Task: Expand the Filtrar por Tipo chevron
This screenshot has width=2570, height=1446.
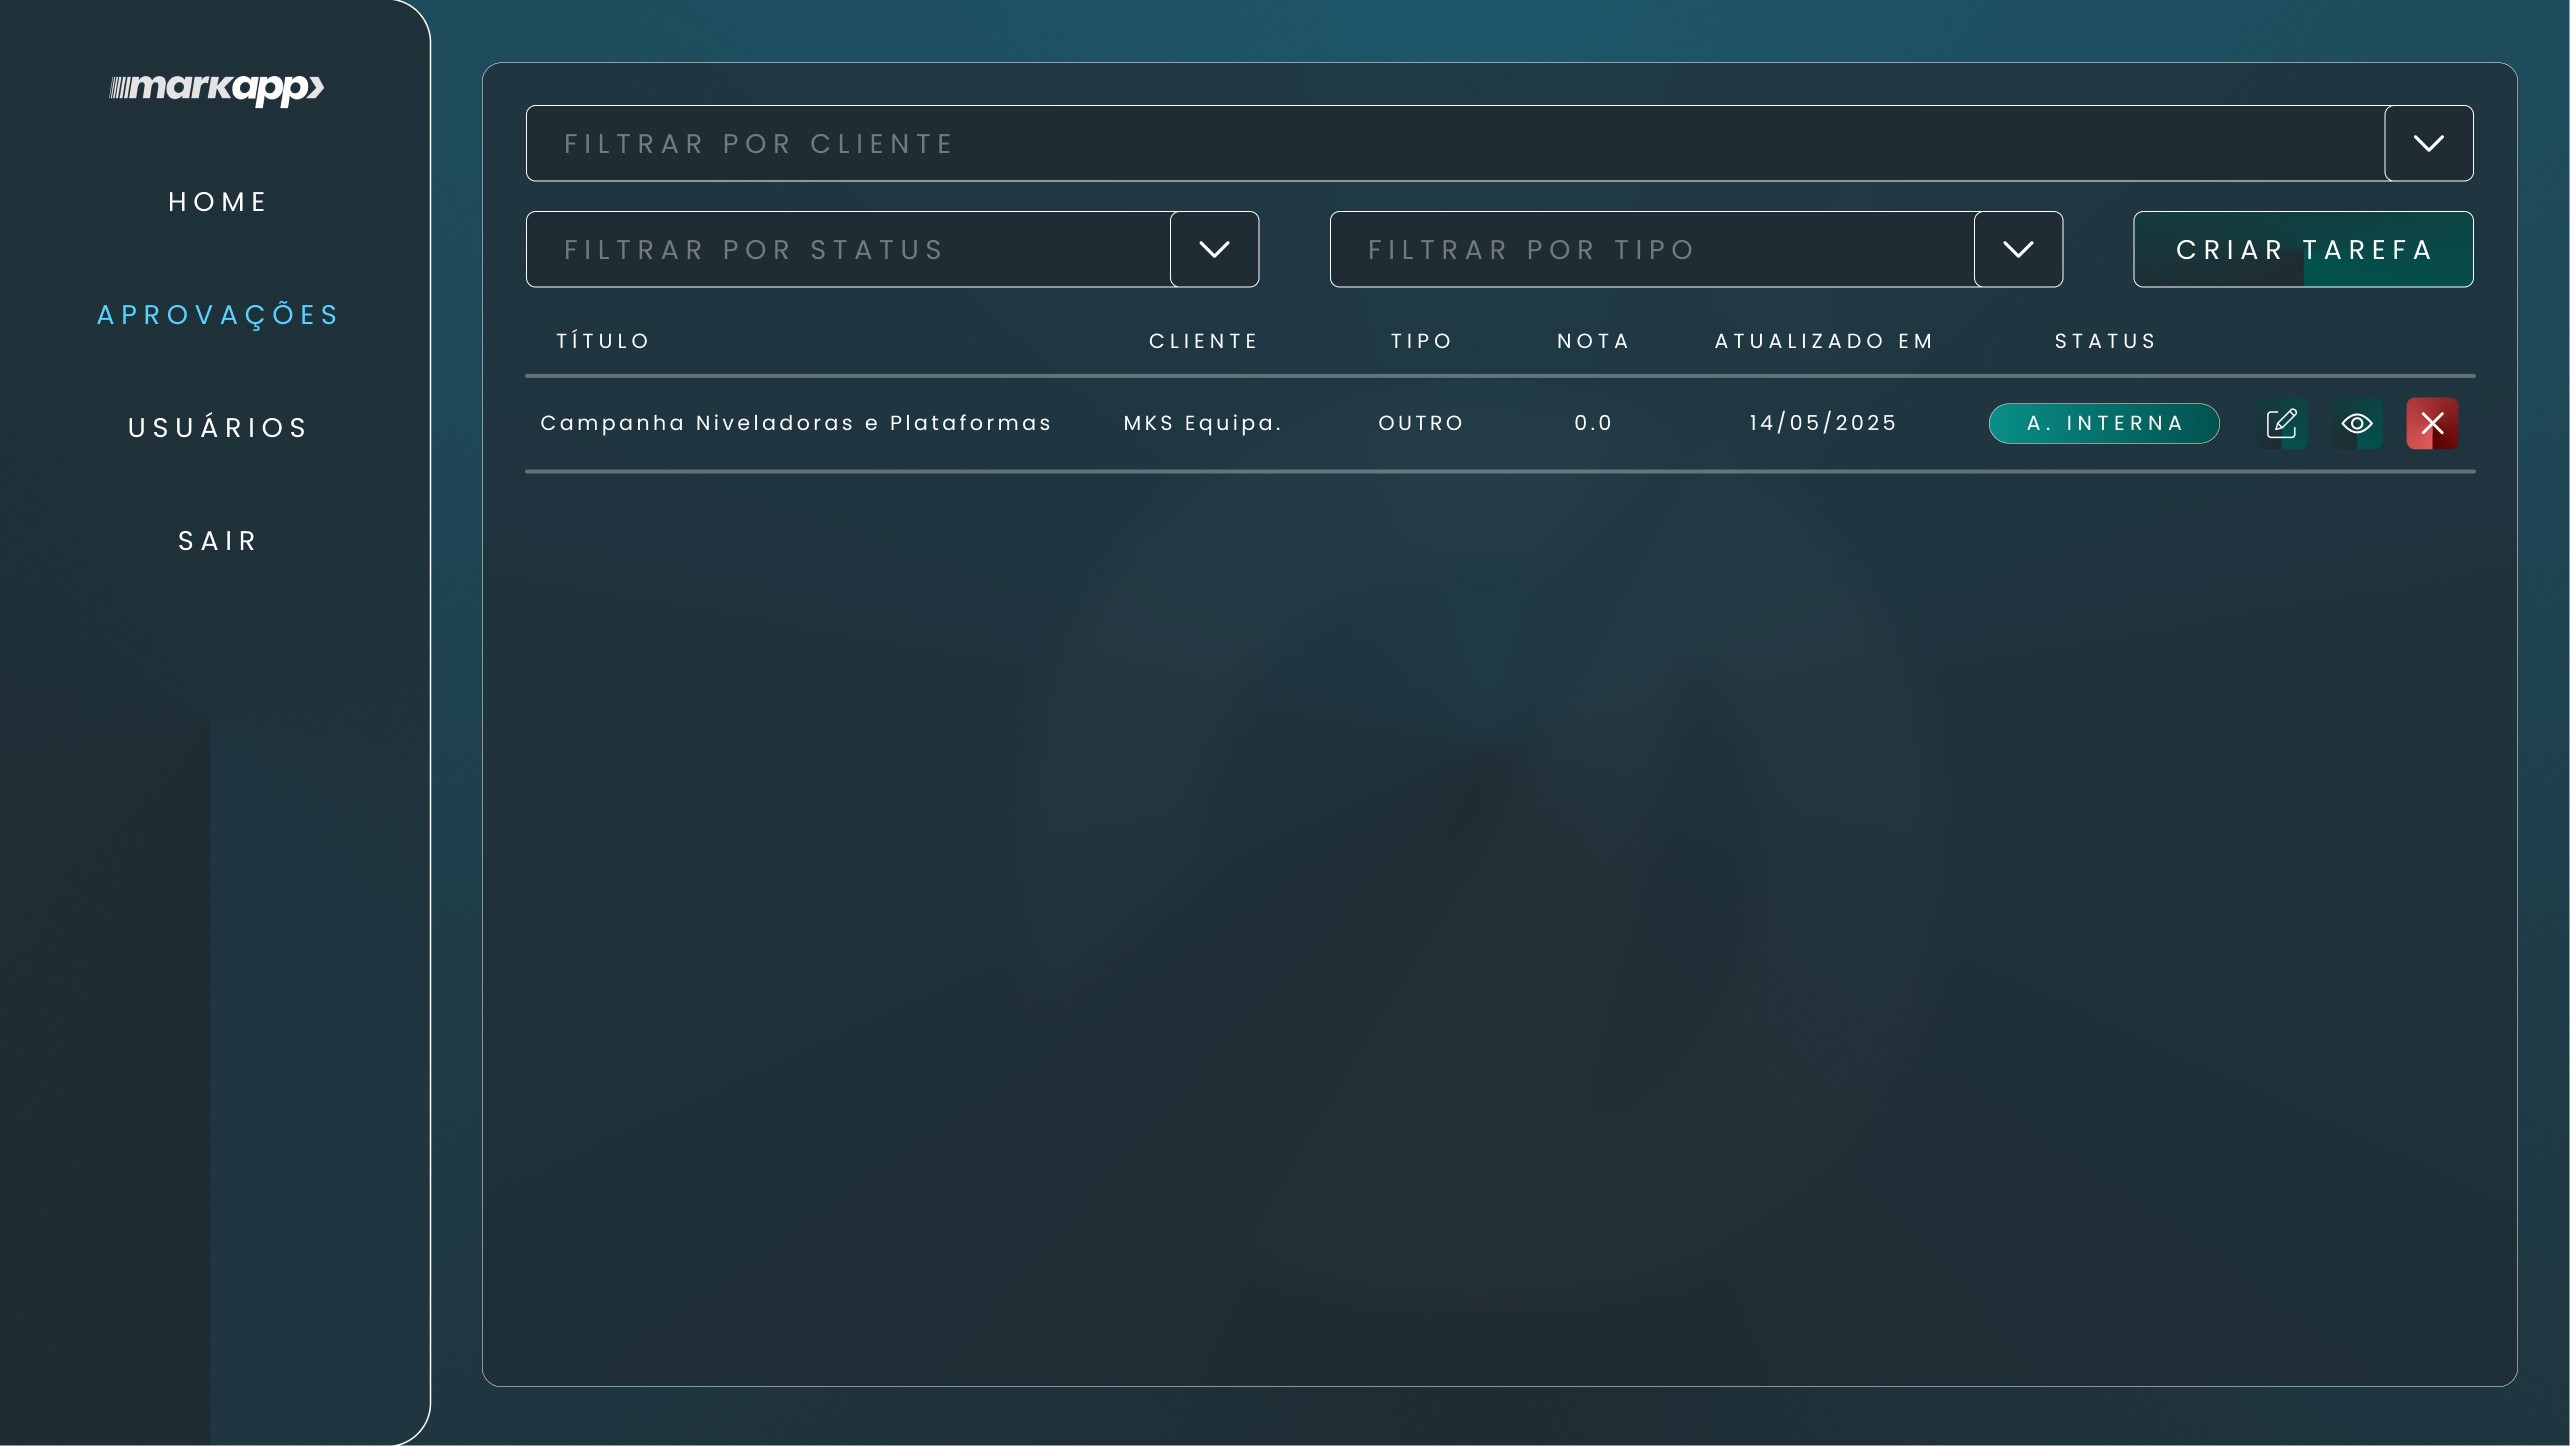Action: (x=2018, y=249)
